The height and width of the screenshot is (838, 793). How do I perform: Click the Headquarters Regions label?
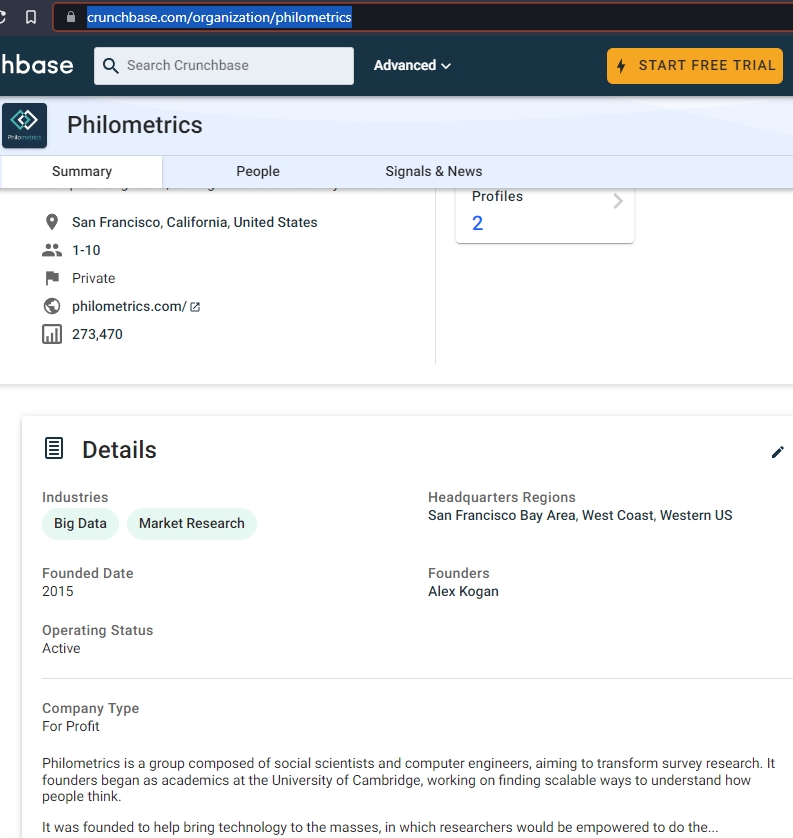coord(502,498)
